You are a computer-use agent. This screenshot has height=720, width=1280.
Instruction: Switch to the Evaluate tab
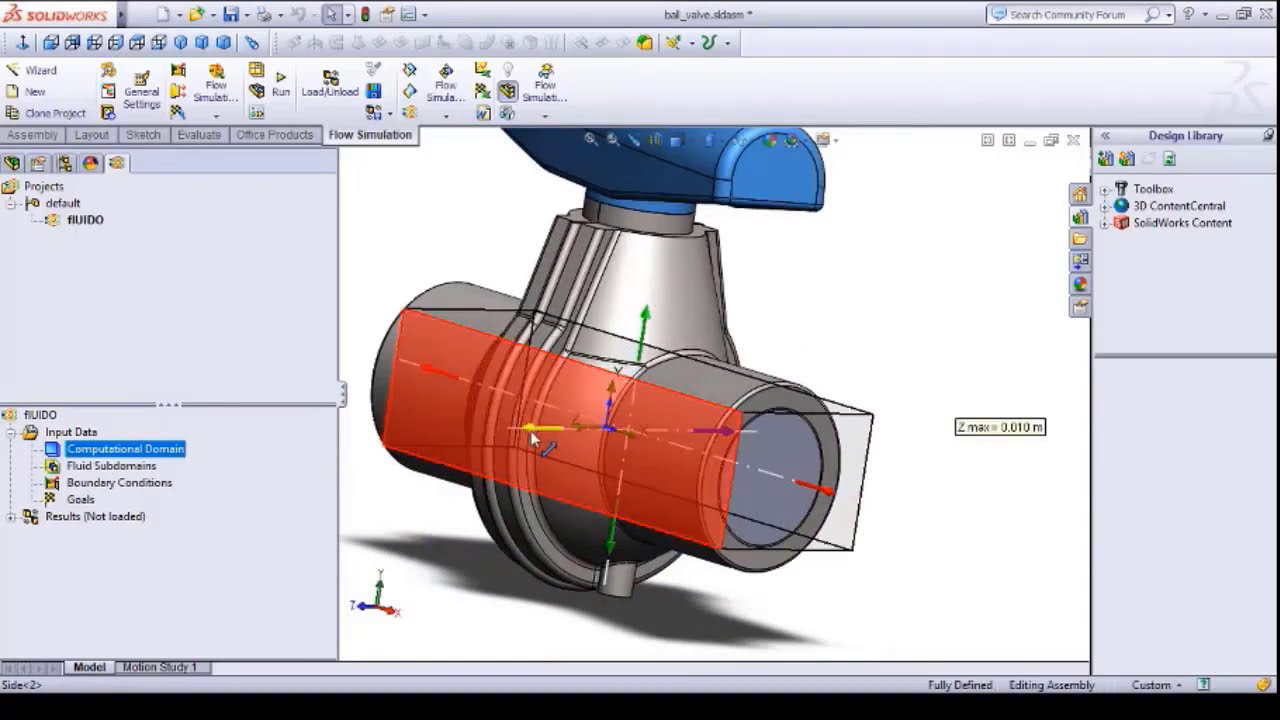pos(199,135)
